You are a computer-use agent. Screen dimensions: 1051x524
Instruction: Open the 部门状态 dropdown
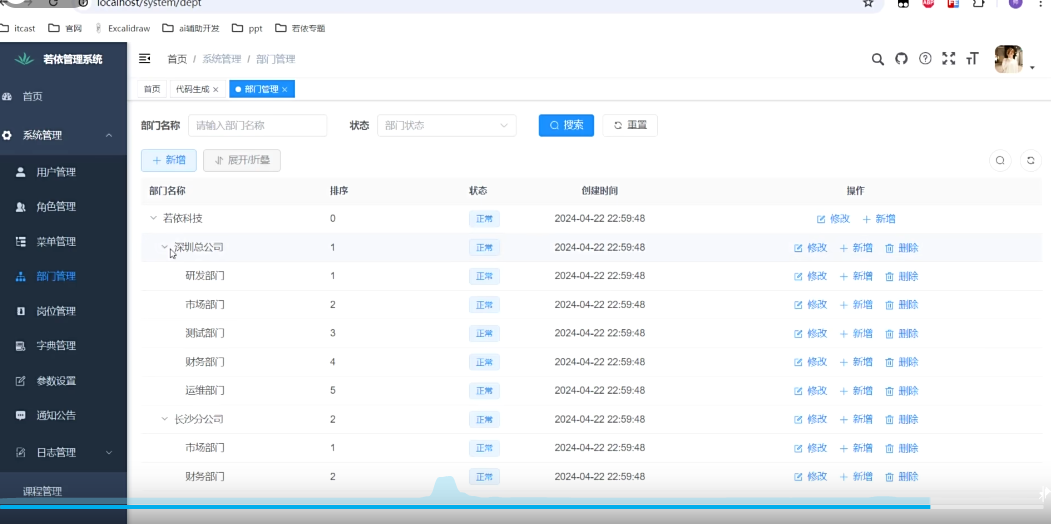coord(446,125)
